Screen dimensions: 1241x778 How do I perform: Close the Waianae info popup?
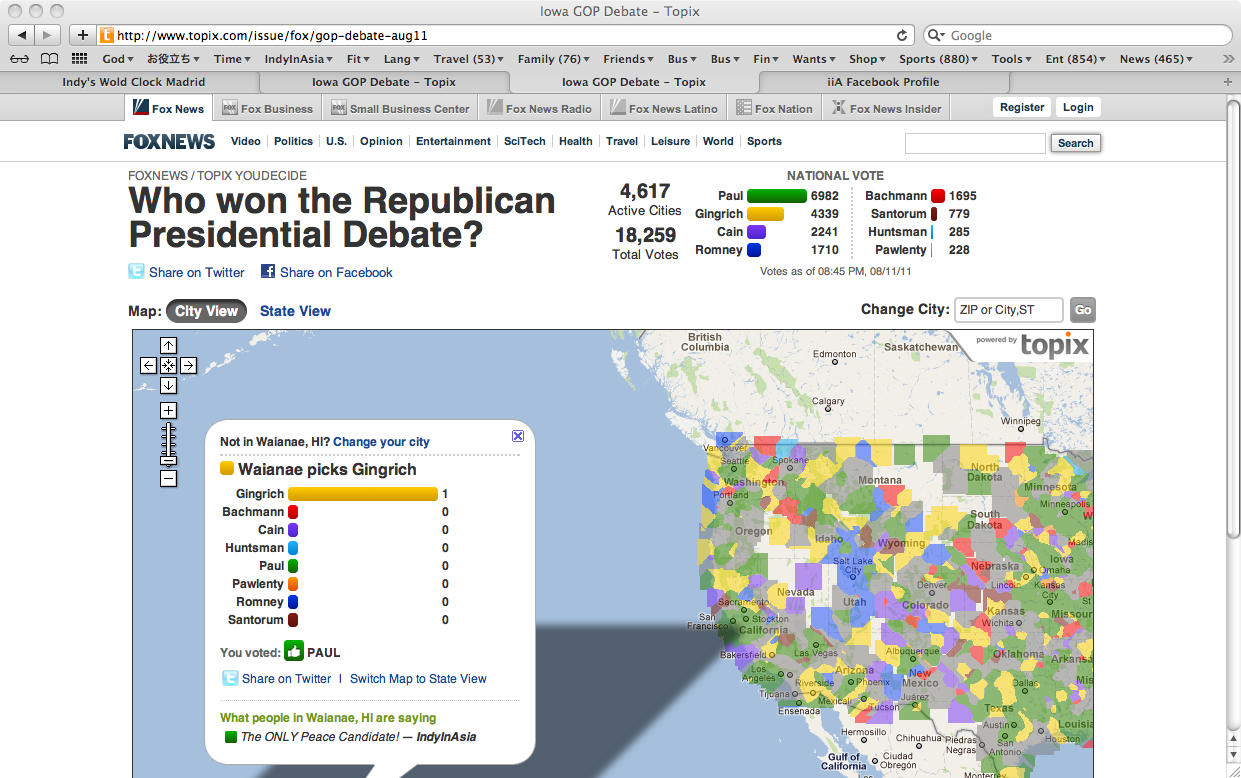(x=517, y=436)
